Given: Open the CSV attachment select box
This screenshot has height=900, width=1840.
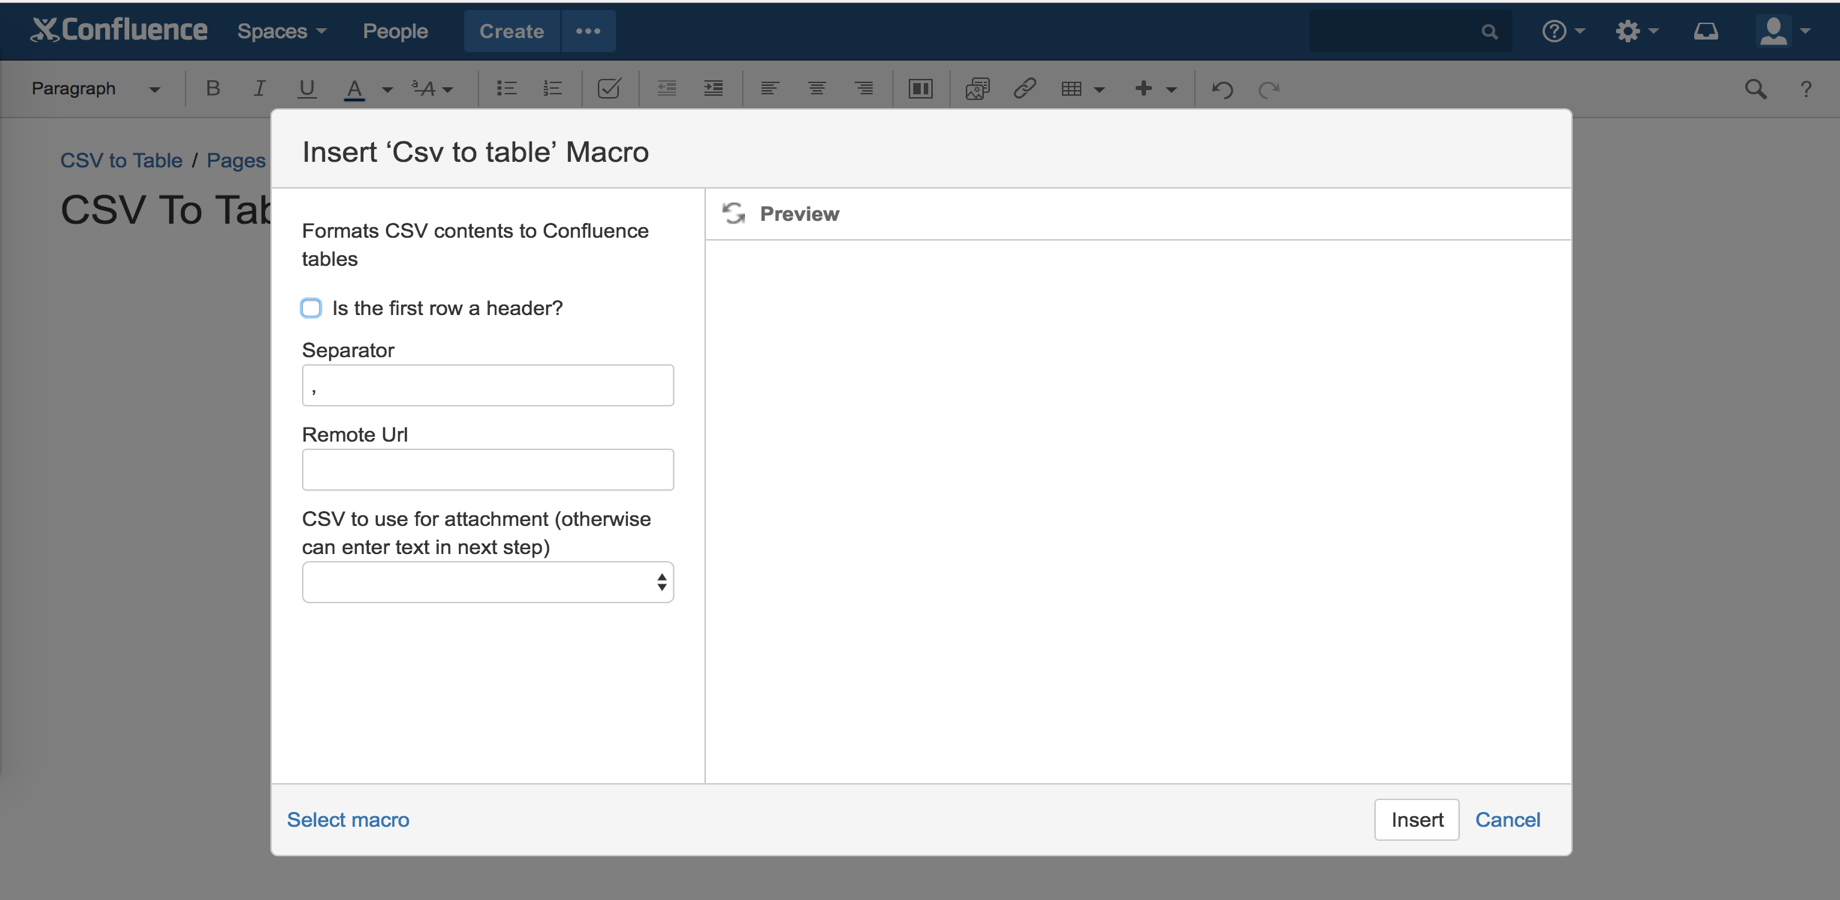Looking at the screenshot, I should click(x=488, y=582).
